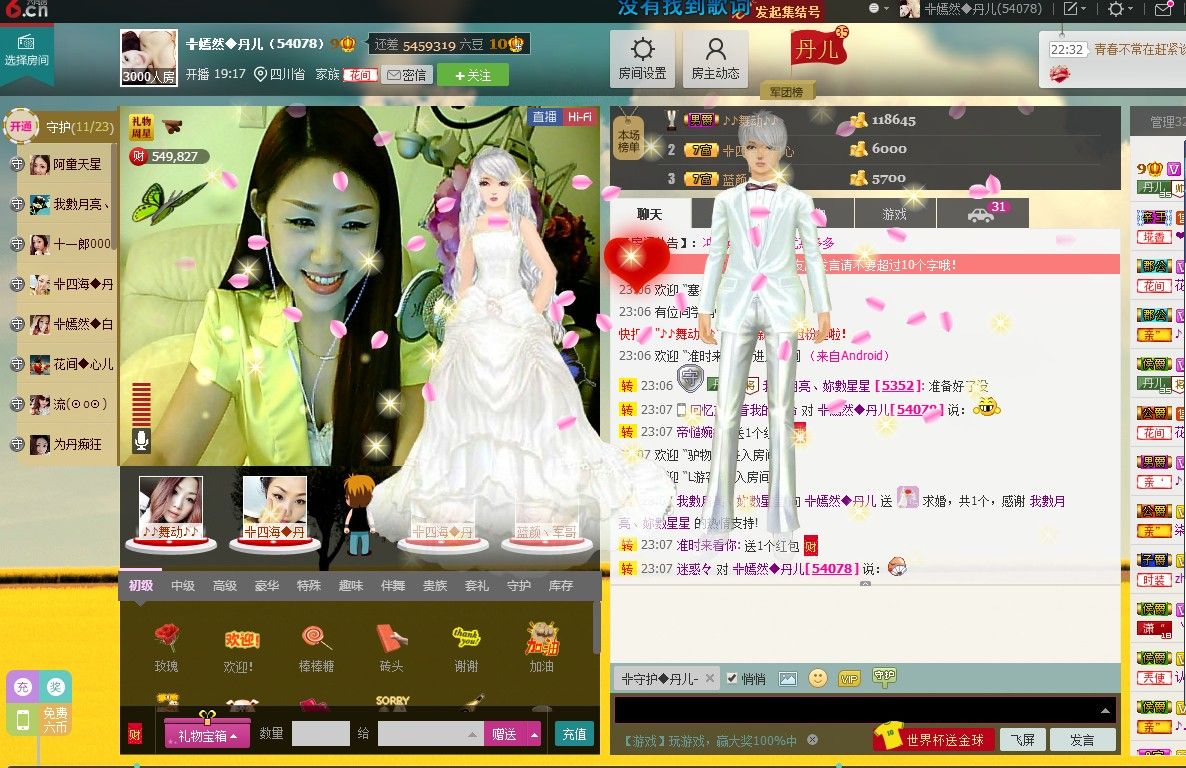Switch to the 趣味 gift tab
The image size is (1186, 768).
351,585
